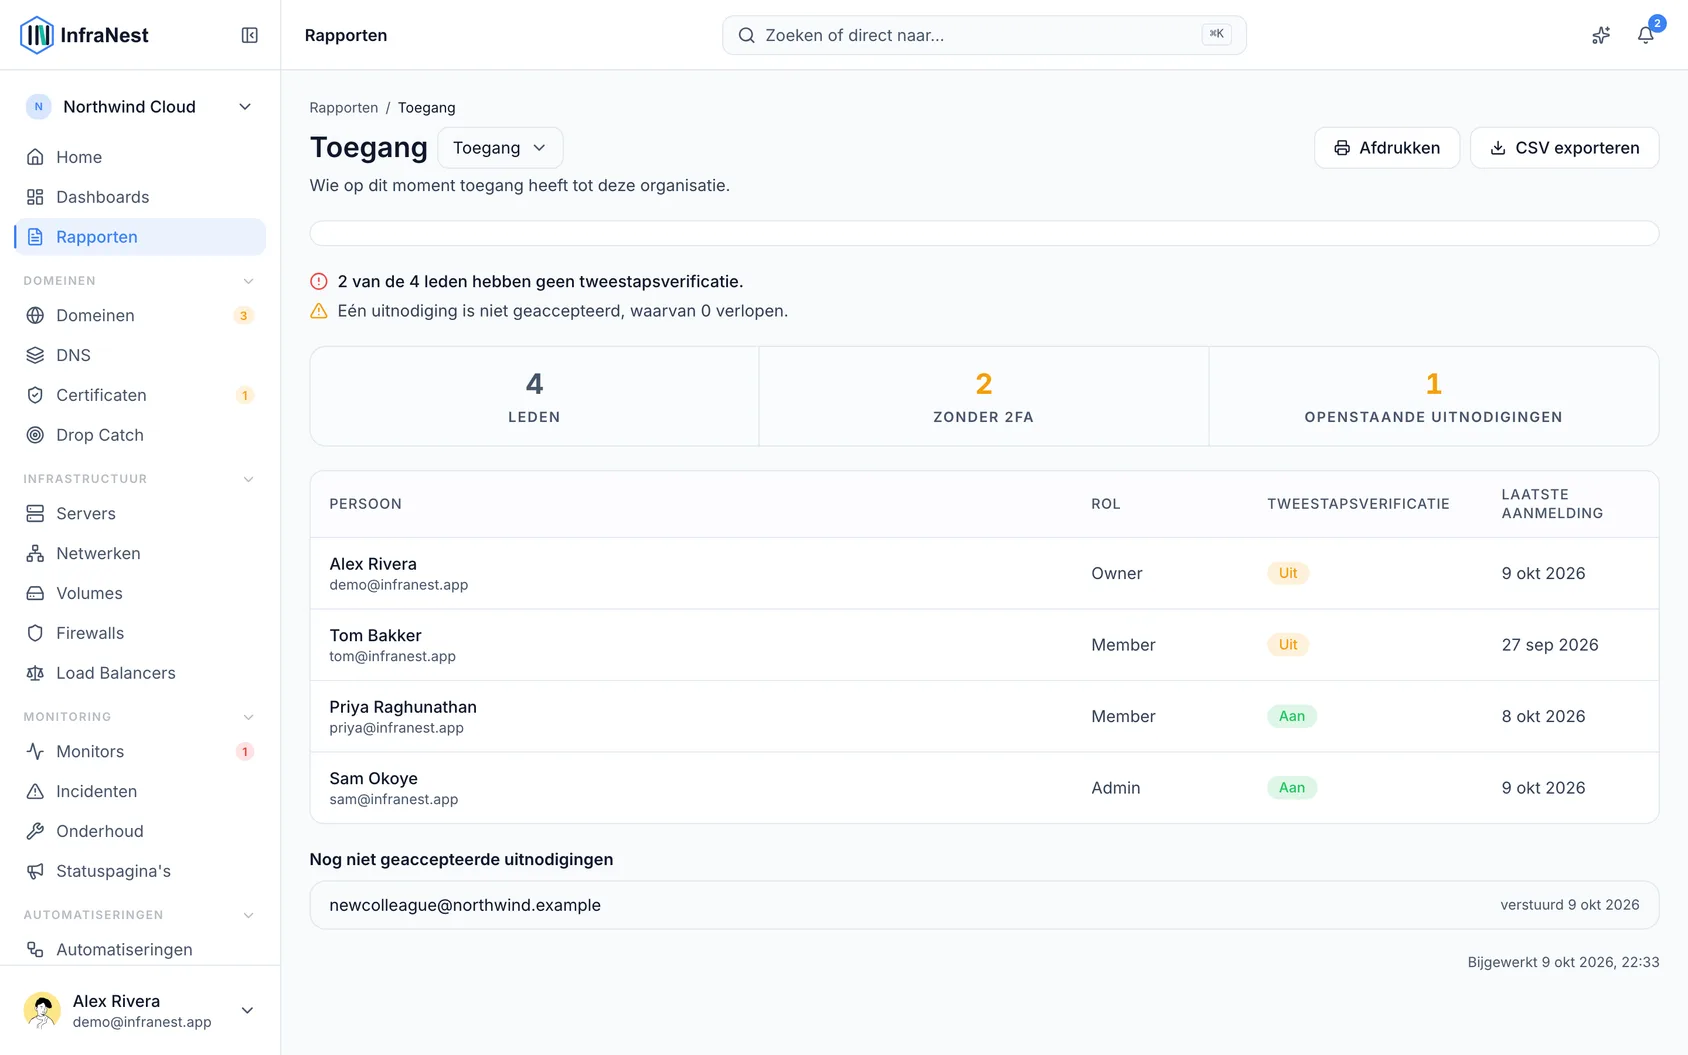The image size is (1688, 1055).
Task: Open Dashboards from sidebar
Action: point(140,197)
